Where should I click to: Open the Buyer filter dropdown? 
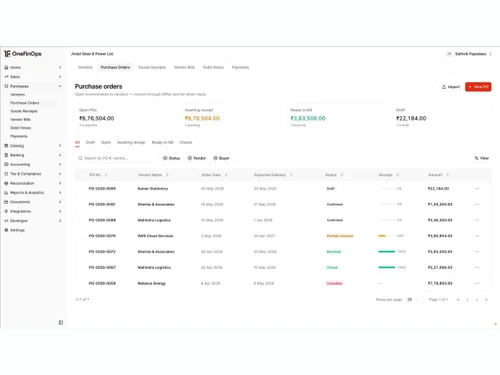(221, 158)
